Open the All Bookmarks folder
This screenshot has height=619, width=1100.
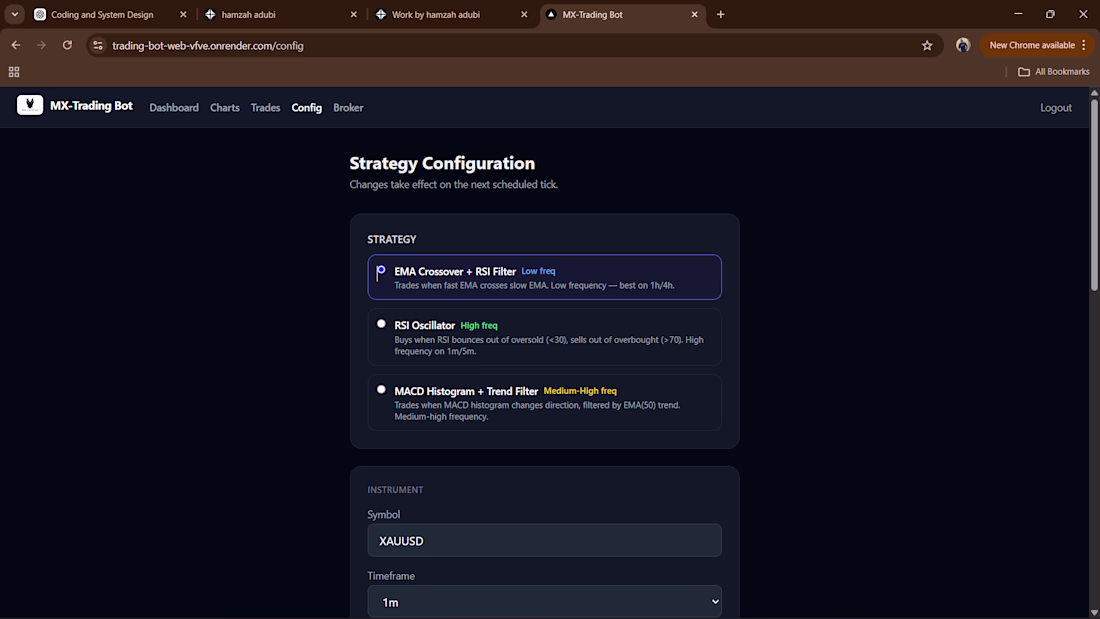tap(1054, 72)
